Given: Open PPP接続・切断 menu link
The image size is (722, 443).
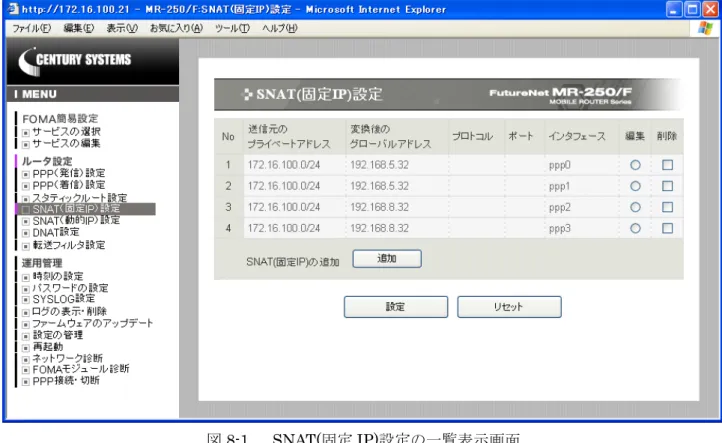Looking at the screenshot, I should 66,381.
